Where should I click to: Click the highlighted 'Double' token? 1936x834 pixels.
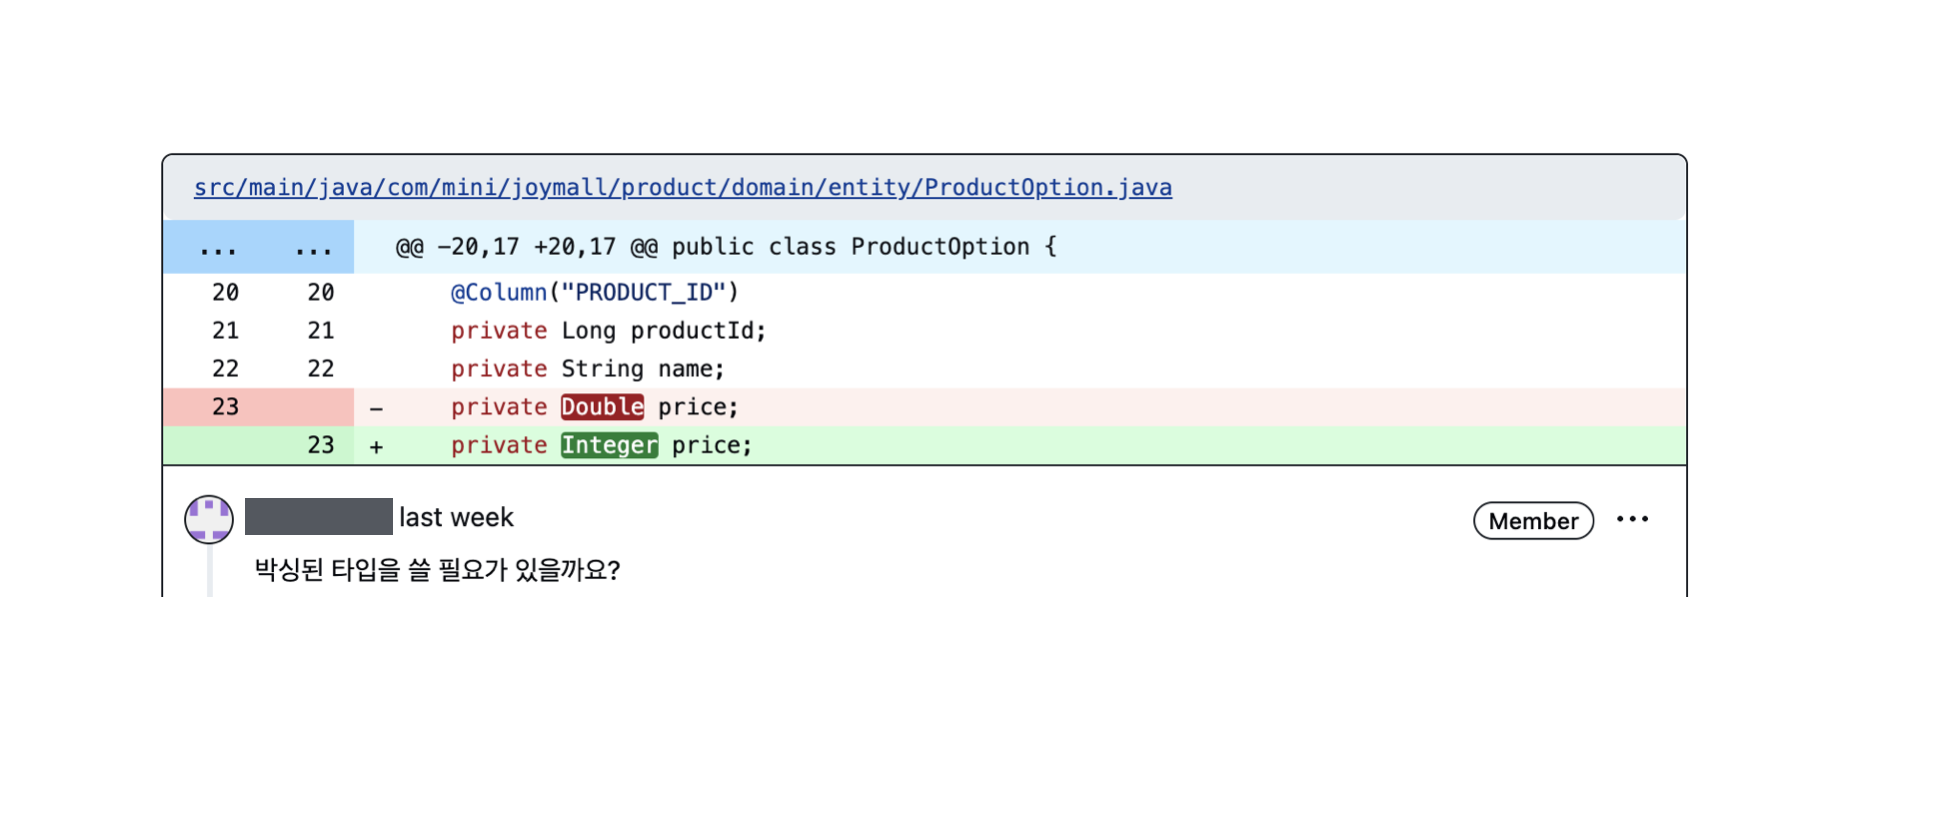click(602, 407)
